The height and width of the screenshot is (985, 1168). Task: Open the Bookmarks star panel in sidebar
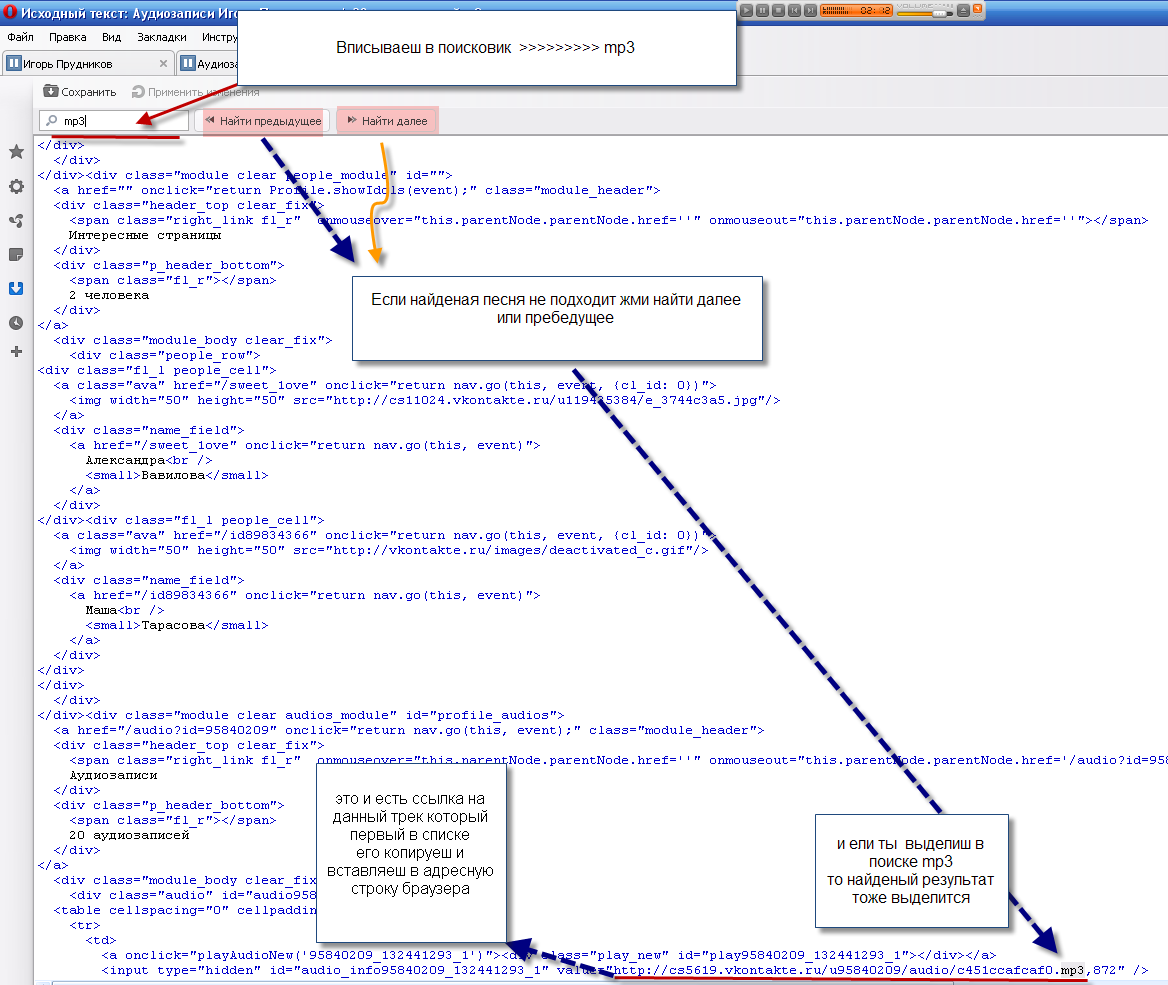16,152
